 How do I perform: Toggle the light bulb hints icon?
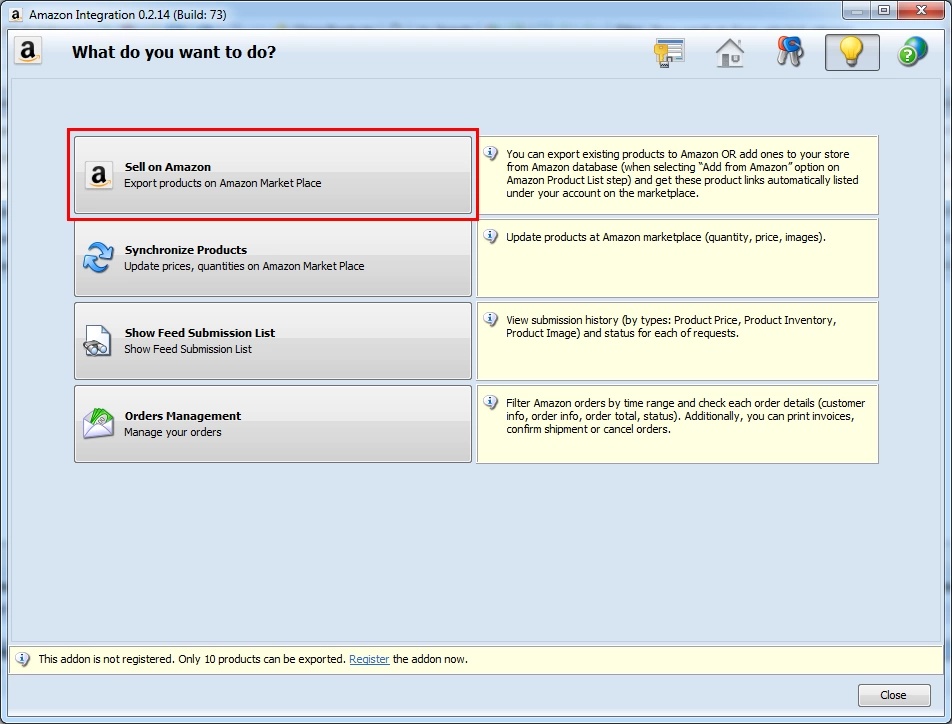coord(852,52)
